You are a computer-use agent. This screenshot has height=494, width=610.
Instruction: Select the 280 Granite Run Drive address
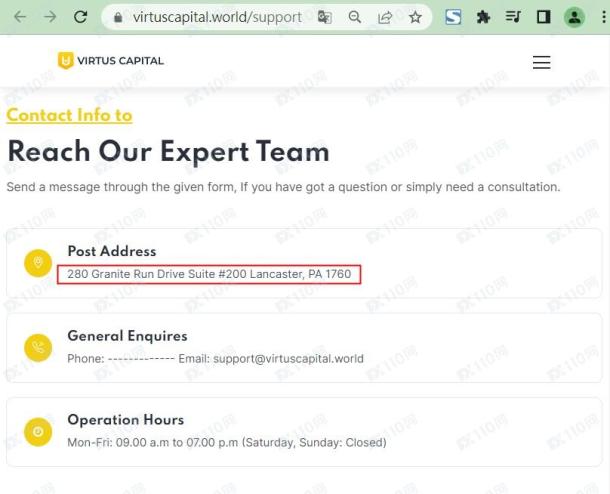pos(209,274)
